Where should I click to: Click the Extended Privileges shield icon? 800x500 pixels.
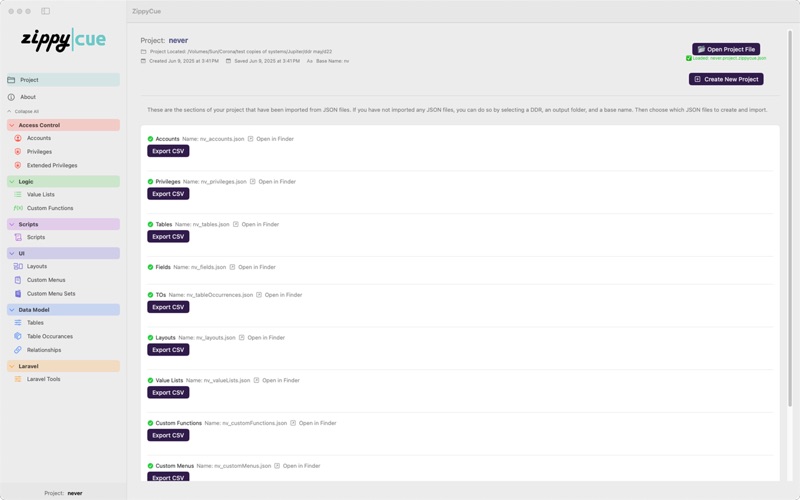[x=18, y=166]
